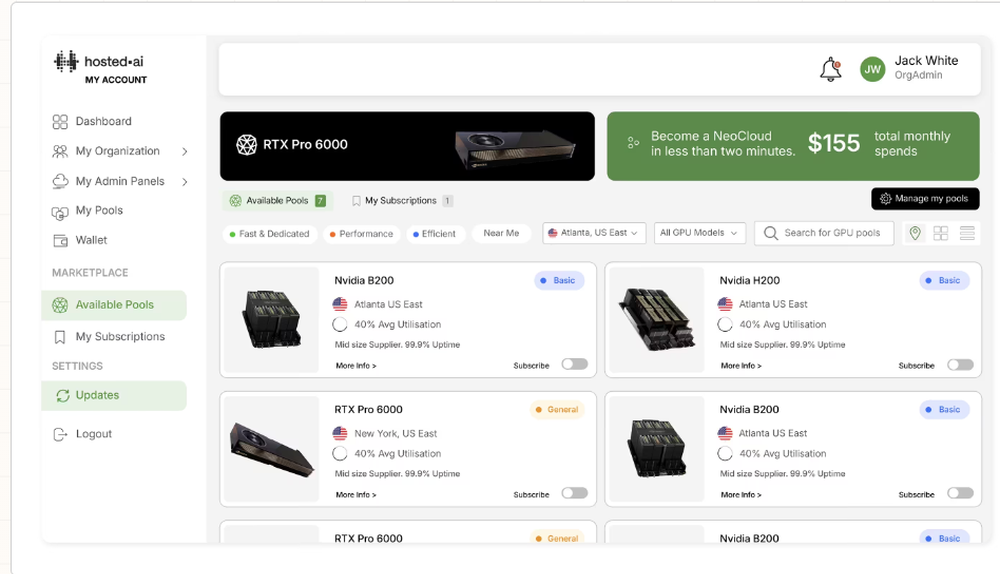Click the Search for GPU pools field
1000x574 pixels.
pos(824,233)
